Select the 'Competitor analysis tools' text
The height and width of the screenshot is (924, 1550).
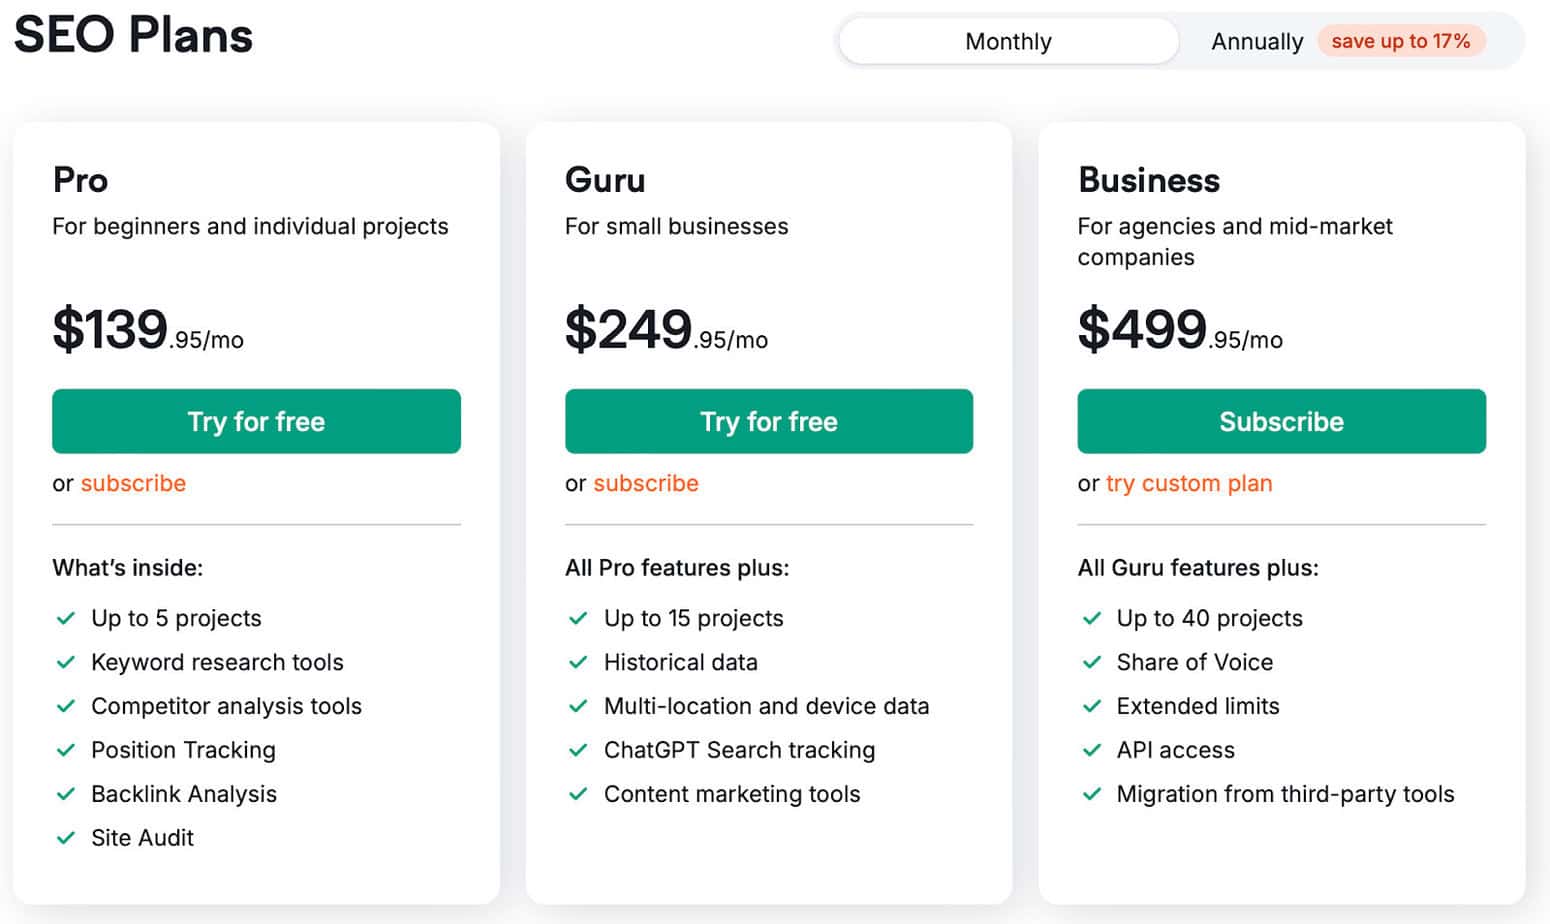tap(226, 706)
